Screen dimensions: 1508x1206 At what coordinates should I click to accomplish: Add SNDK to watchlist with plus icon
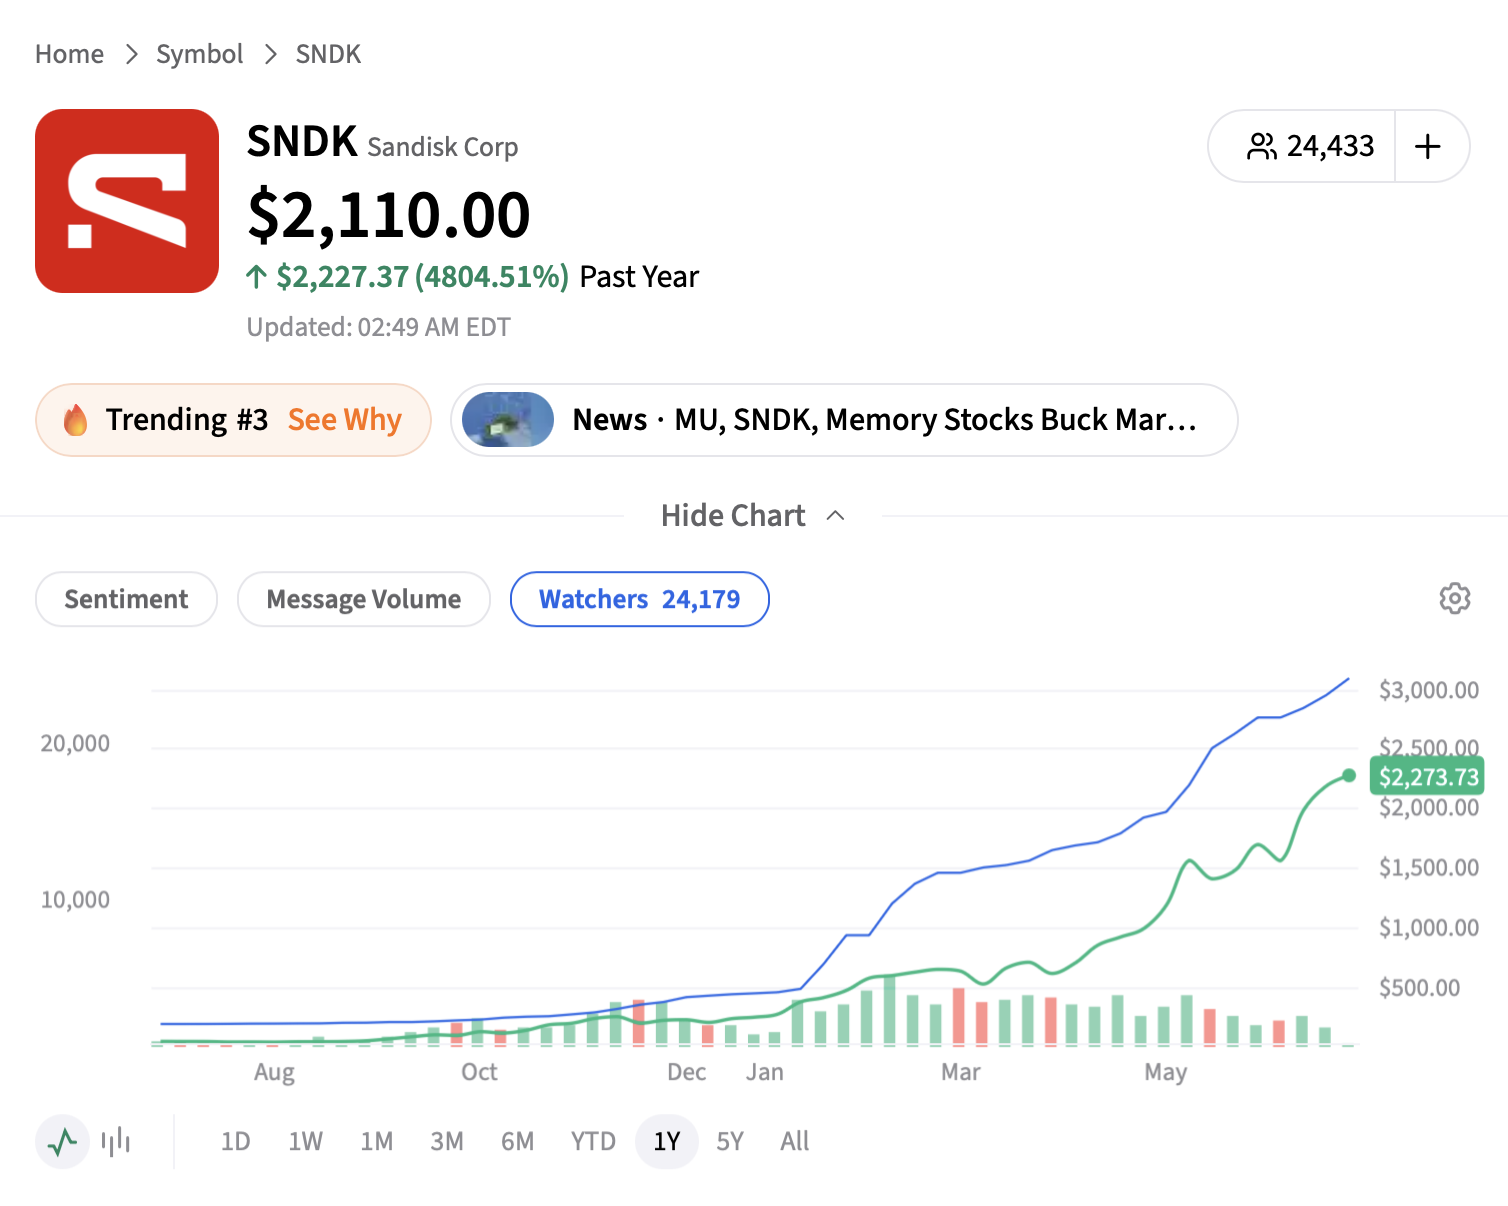pos(1428,147)
